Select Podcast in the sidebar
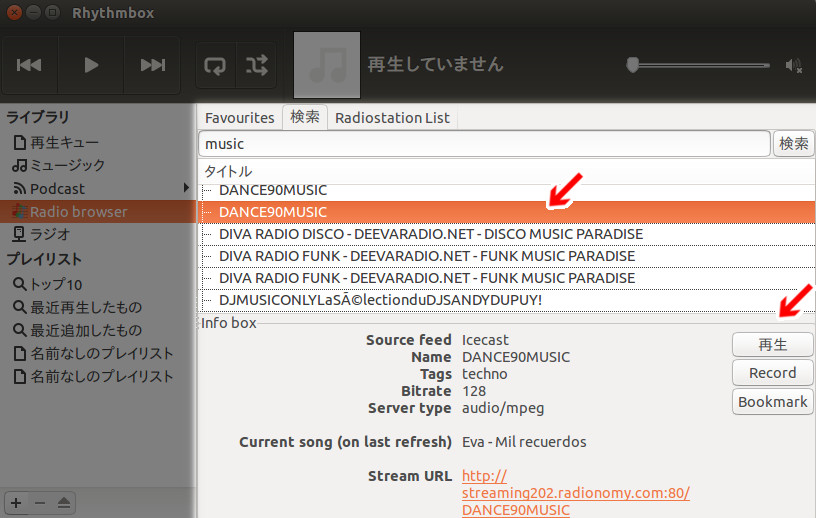816x518 pixels. point(49,188)
